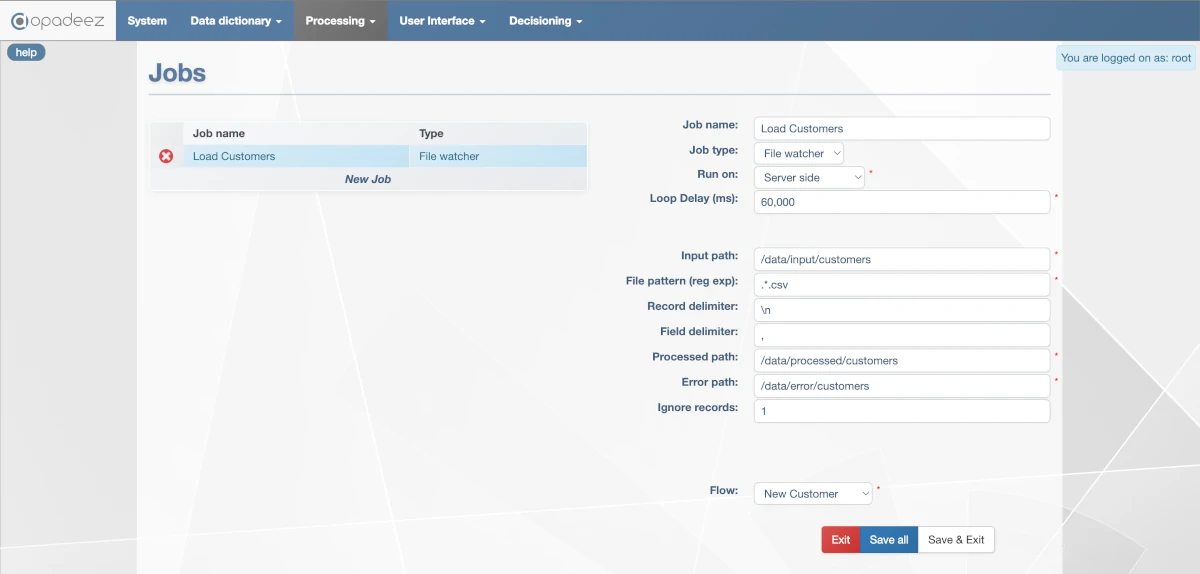
Task: Click the File pattern reg exp field
Action: pos(901,284)
